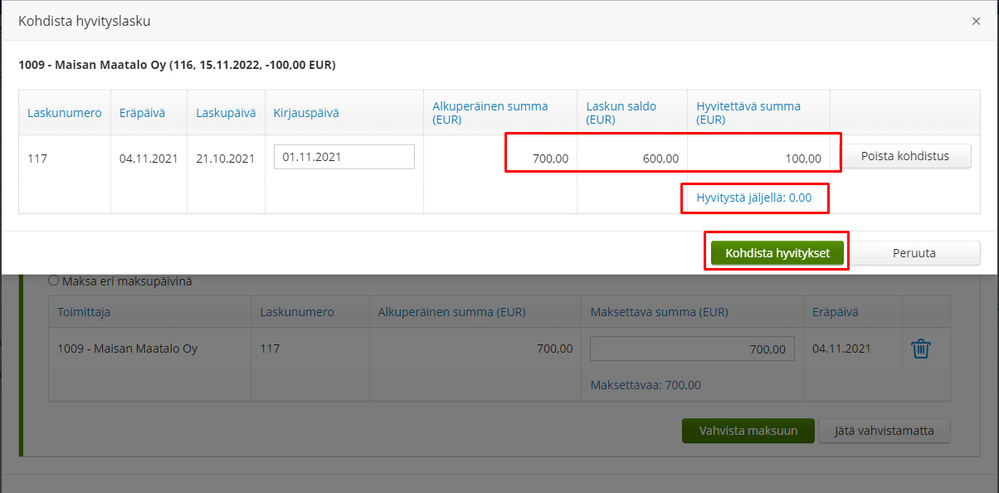Click the Maksettava summa 700,00 input
Screen dimensions: 999x493
[693, 349]
